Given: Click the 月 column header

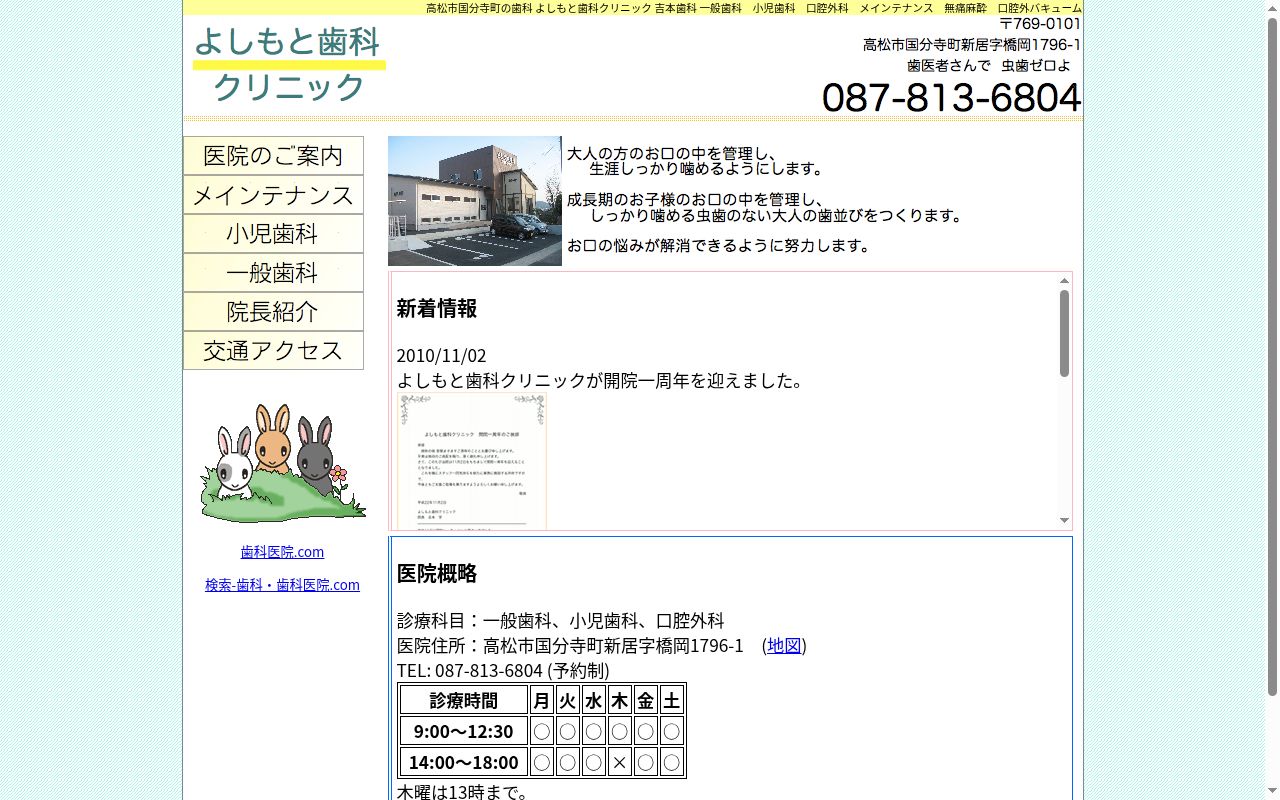Looking at the screenshot, I should click(x=542, y=700).
